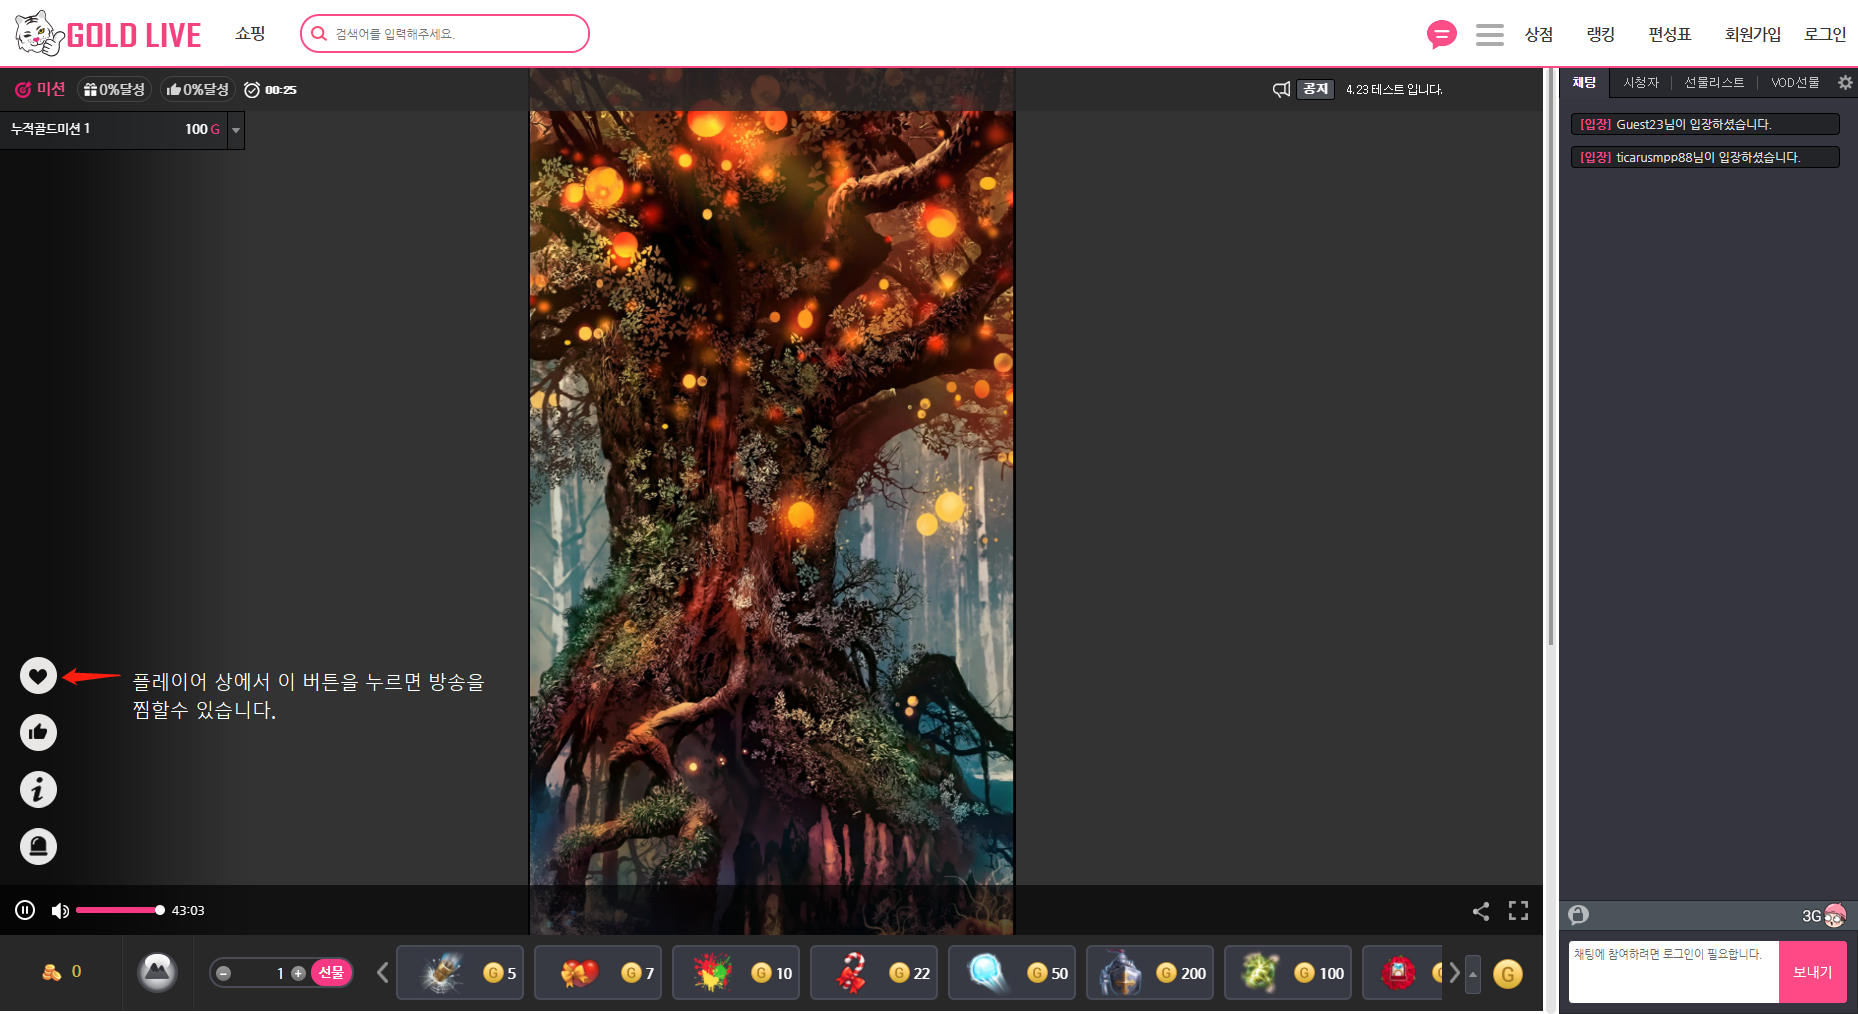Select the 5 gold firecracker gift

point(460,973)
